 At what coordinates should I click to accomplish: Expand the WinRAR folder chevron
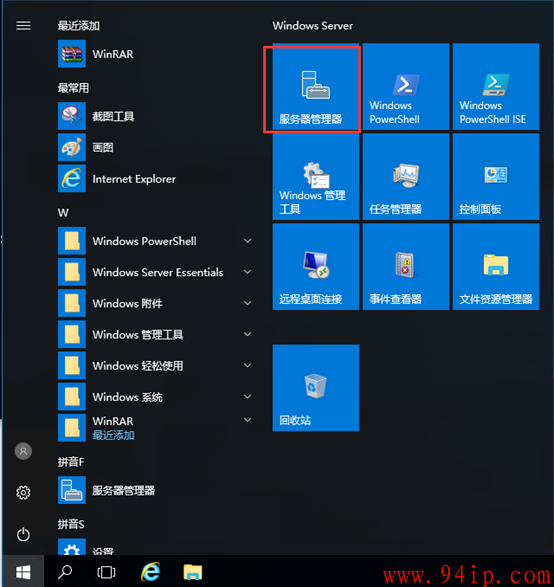click(x=247, y=420)
